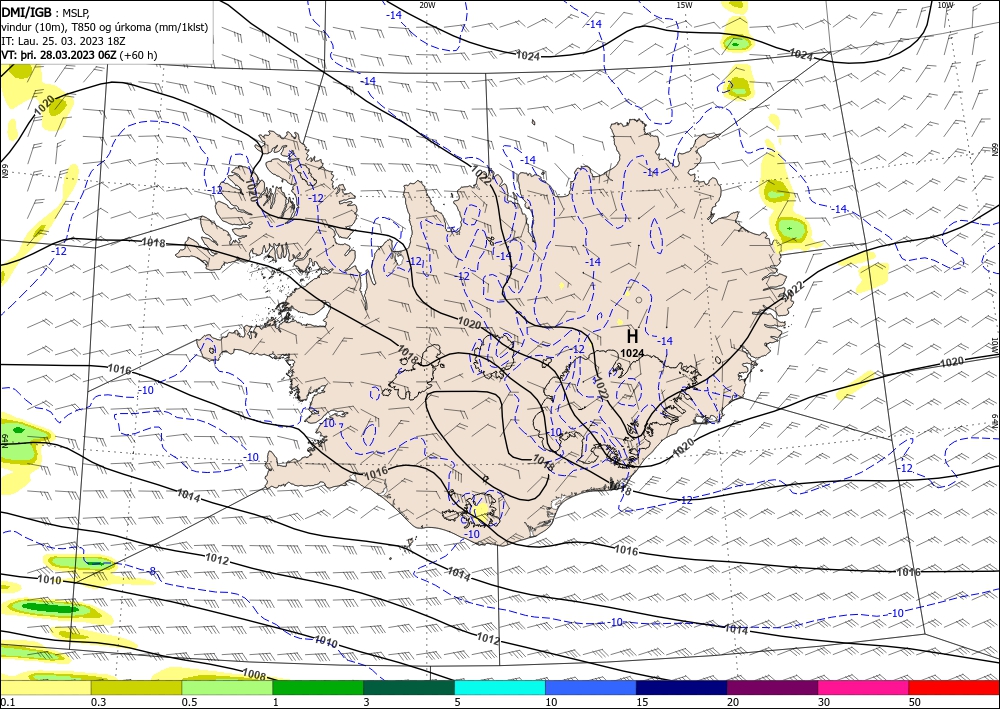The height and width of the screenshot is (709, 1000).
Task: Click the '64N' latitude label on left edge
Action: (x=4, y=441)
